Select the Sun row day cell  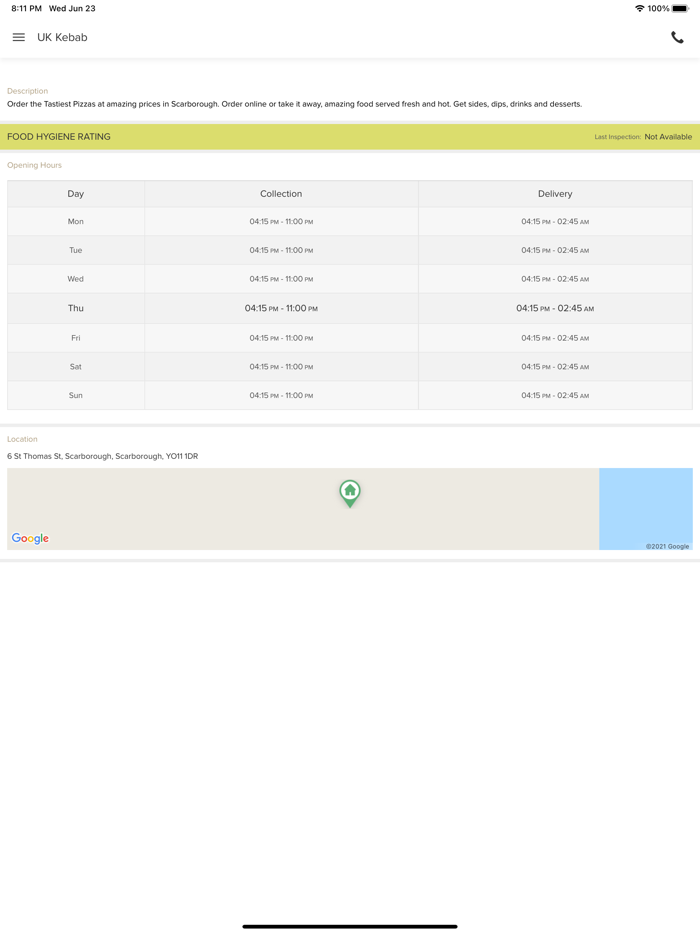(76, 395)
